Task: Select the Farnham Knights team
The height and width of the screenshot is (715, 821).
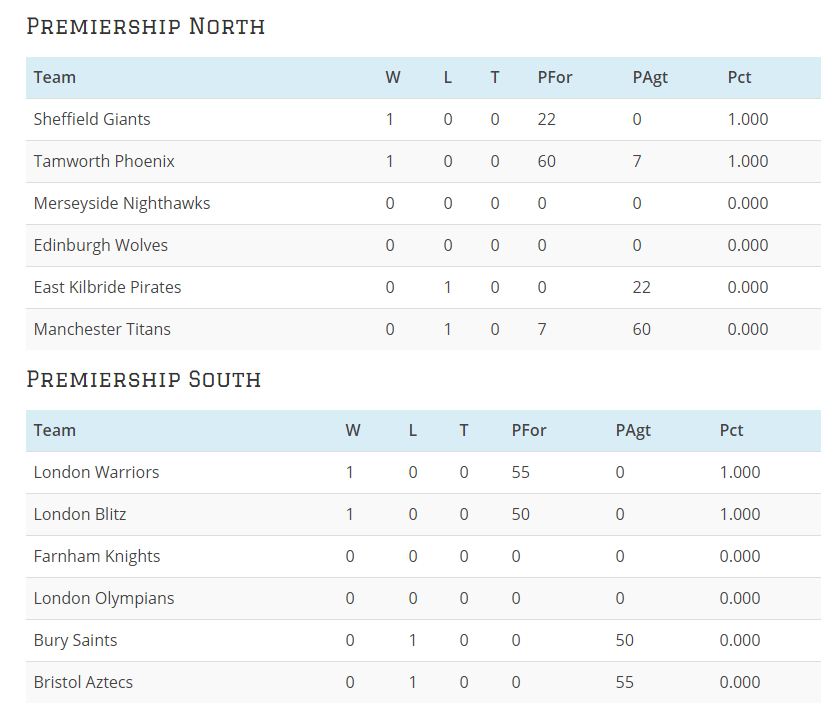Action: 97,556
